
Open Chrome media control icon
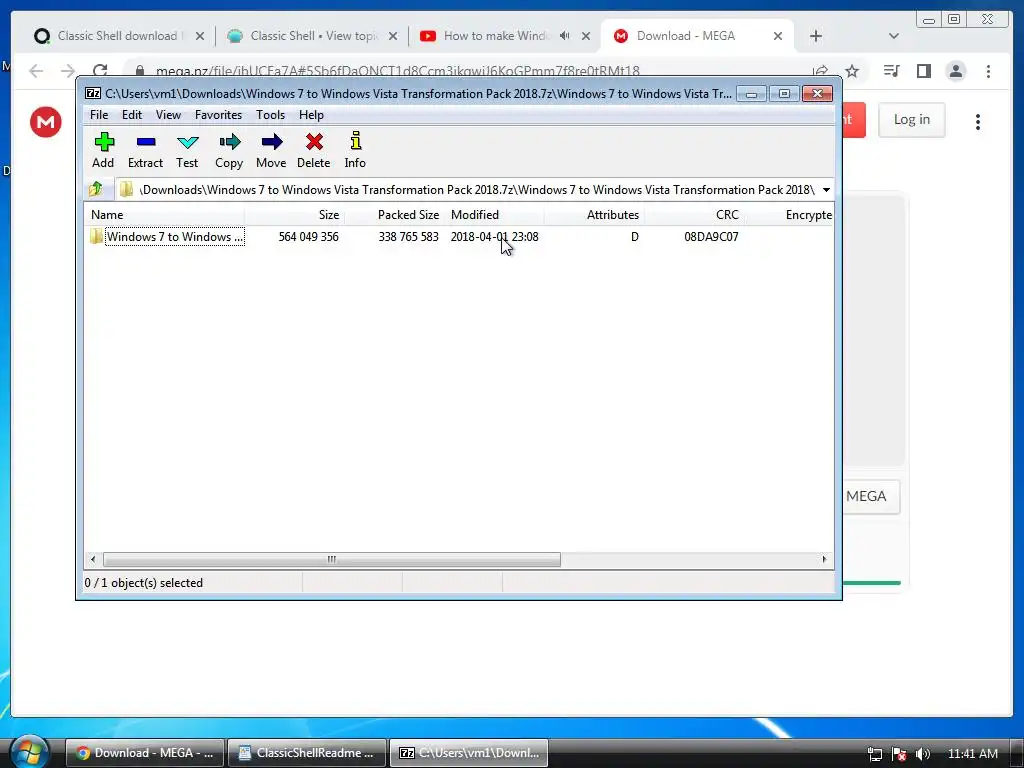pyautogui.click(x=891, y=71)
